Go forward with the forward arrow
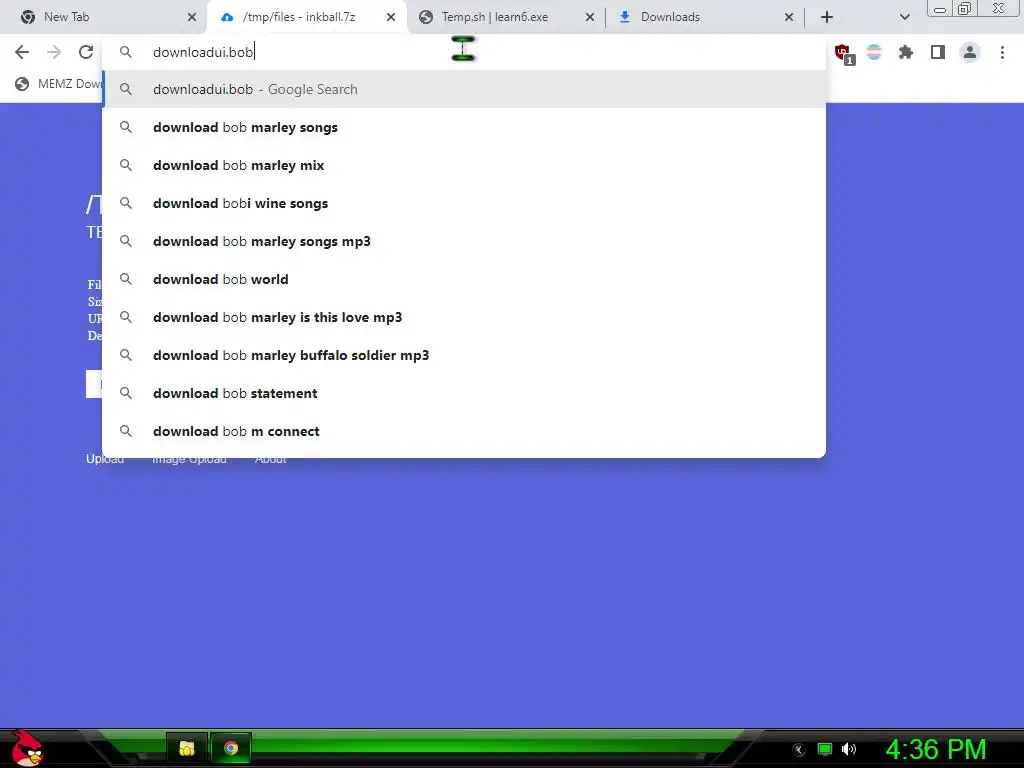This screenshot has width=1024, height=768. 54,52
